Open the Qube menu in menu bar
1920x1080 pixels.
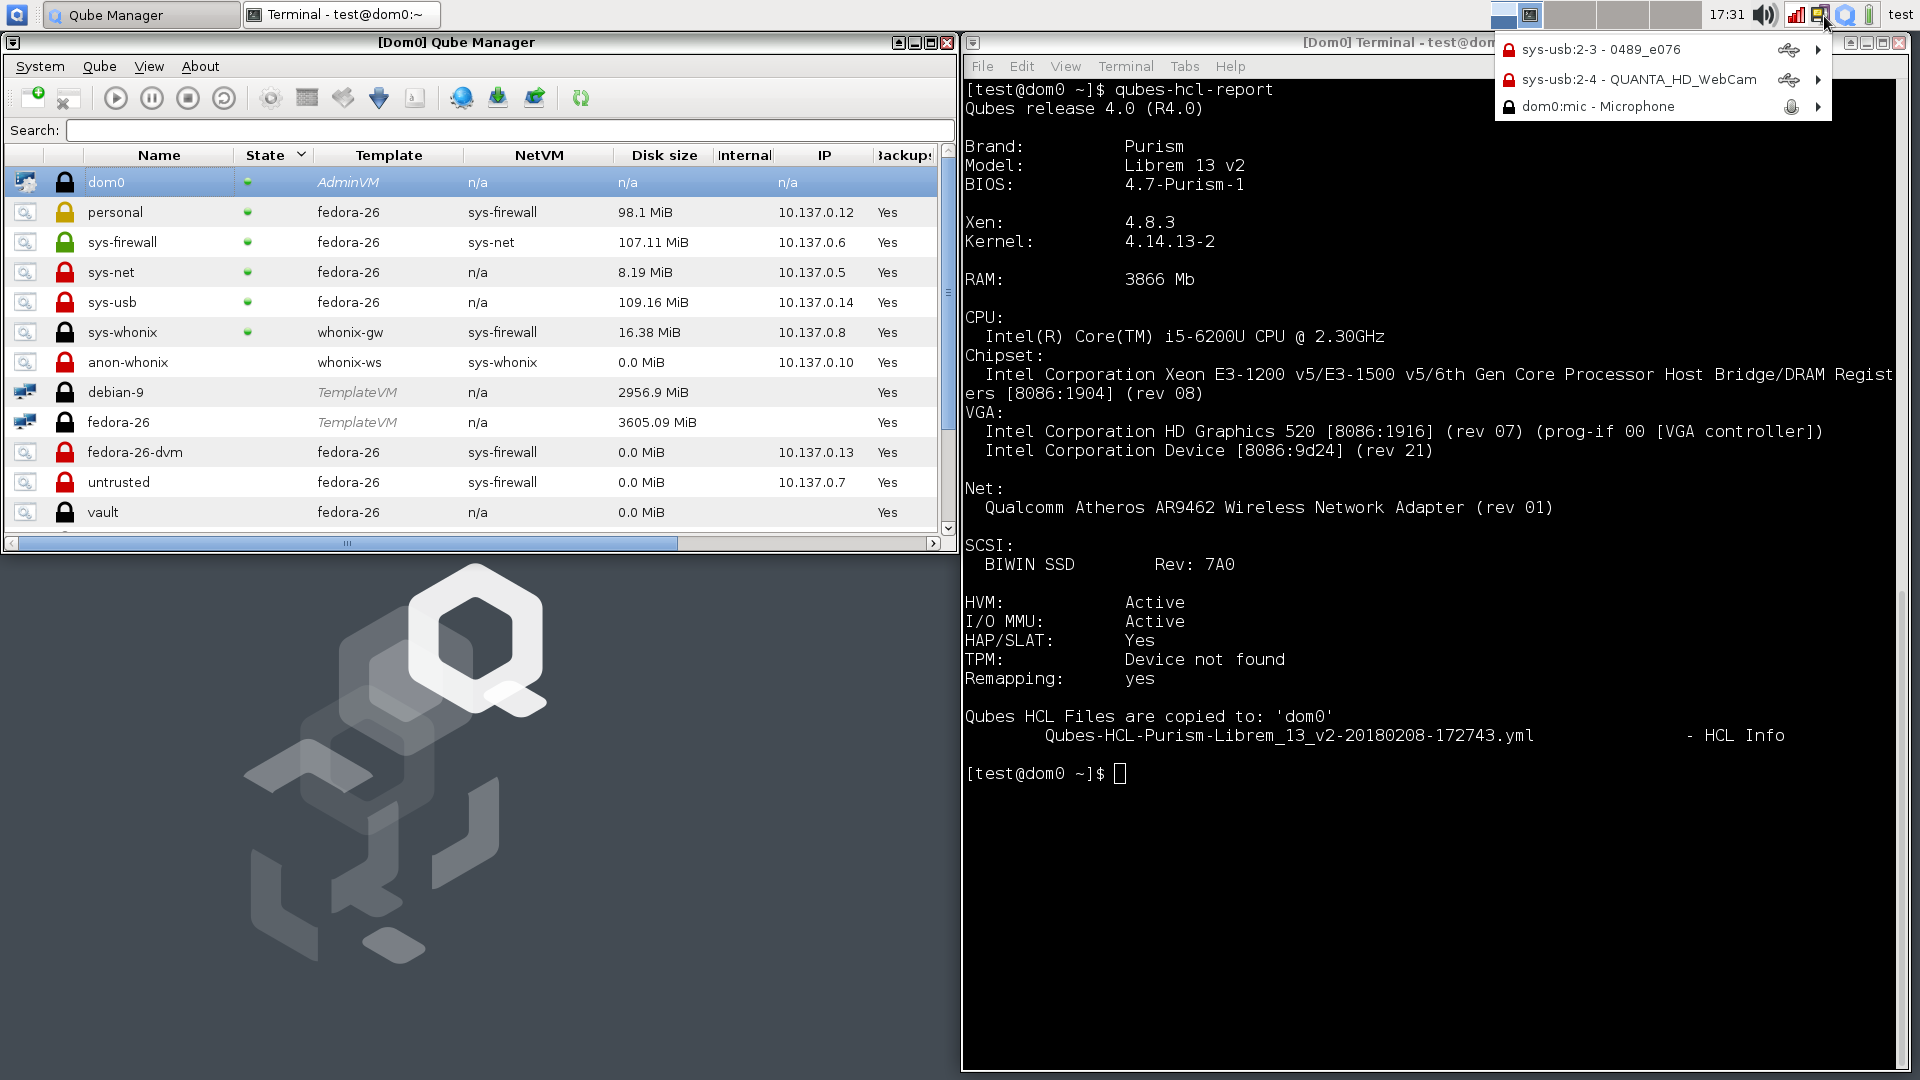pos(98,66)
